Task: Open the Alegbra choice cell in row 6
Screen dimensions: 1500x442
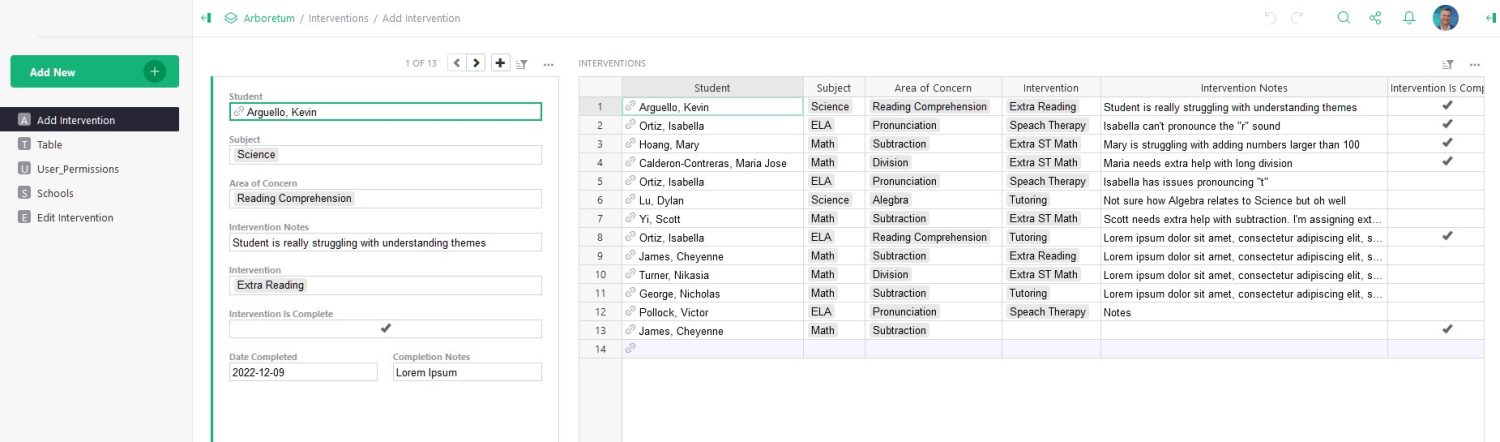Action: pos(933,200)
